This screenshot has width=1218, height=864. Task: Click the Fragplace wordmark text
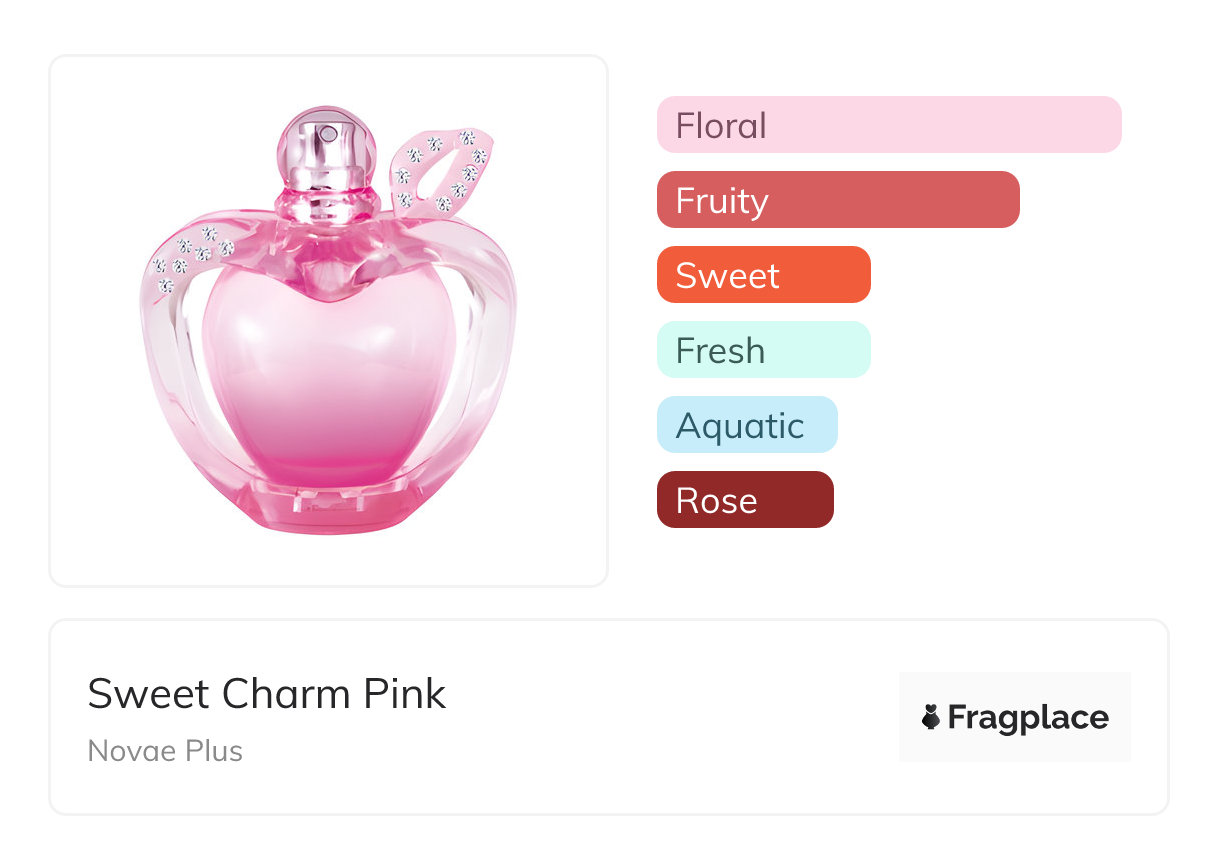click(x=1027, y=717)
